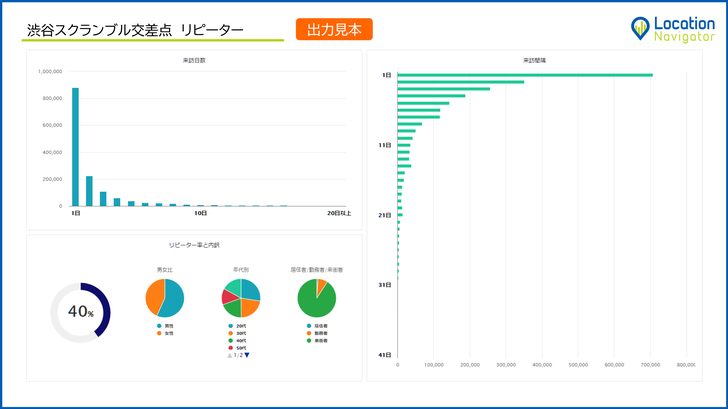Click the 31日 label in 来訪間隔 chart
Image resolution: width=728 pixels, height=409 pixels.
(x=385, y=285)
